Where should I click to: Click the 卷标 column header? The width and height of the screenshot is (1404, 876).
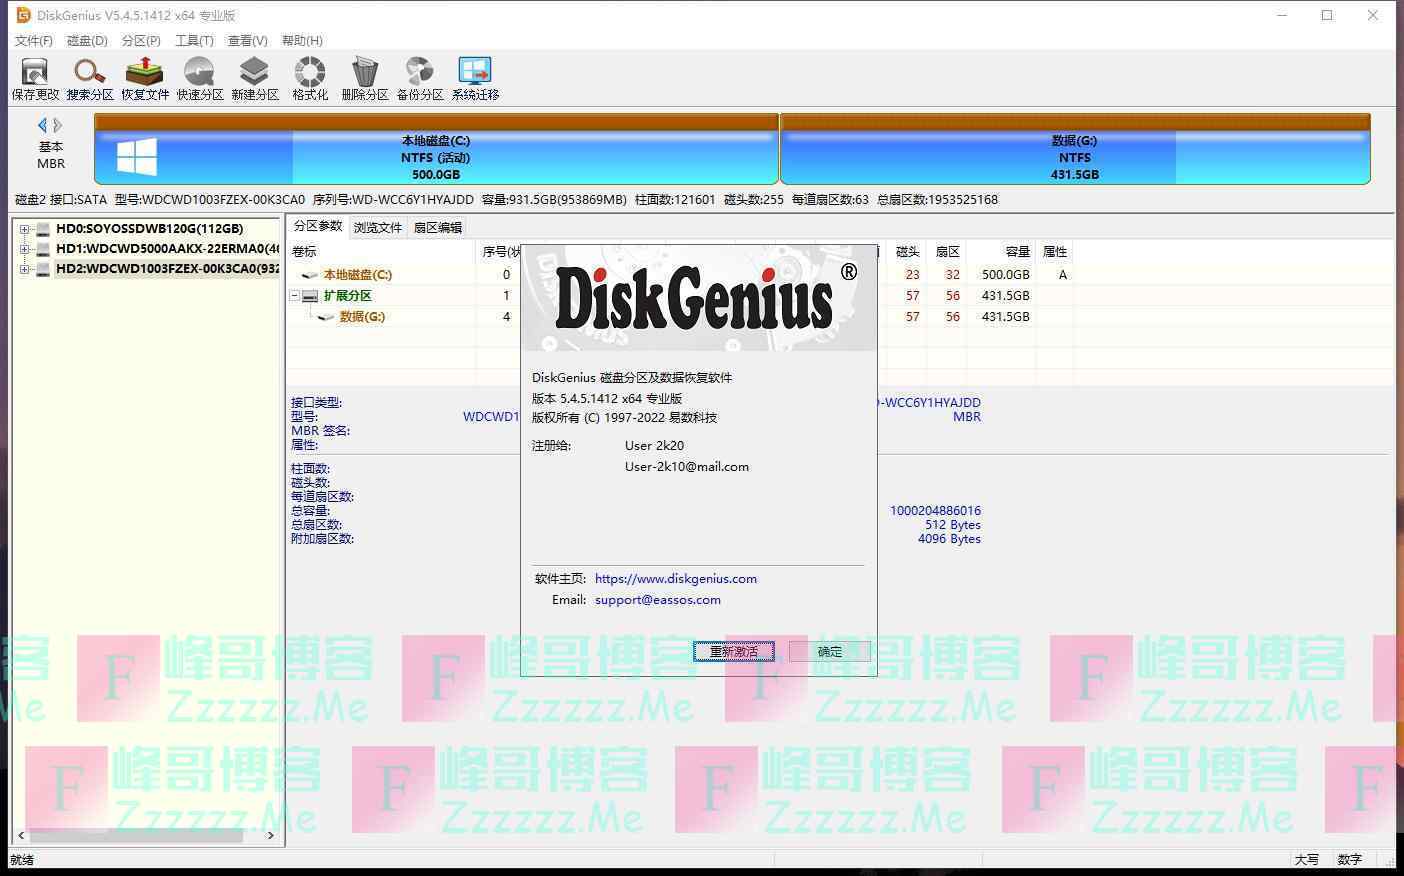pos(304,252)
